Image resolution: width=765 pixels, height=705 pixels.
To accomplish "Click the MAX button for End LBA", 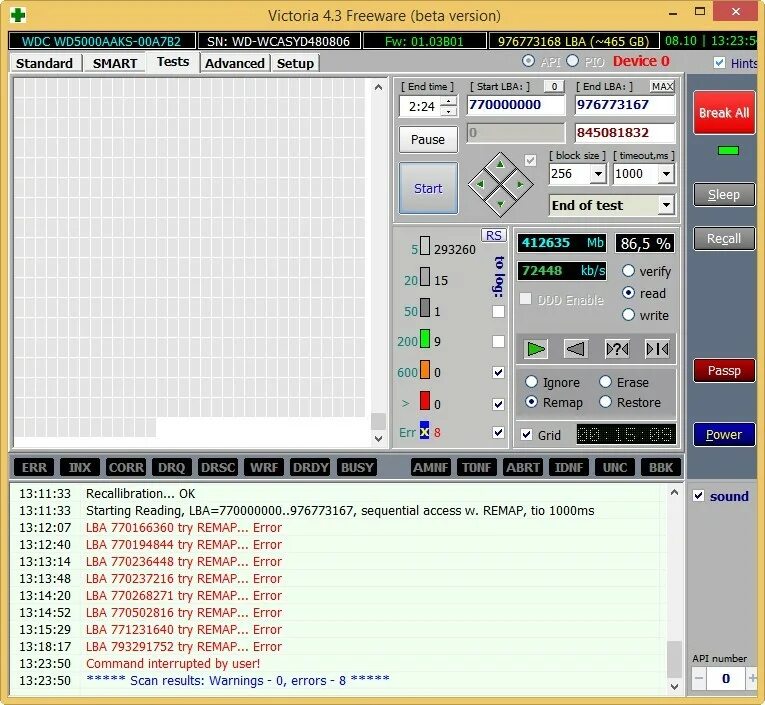I will point(662,86).
